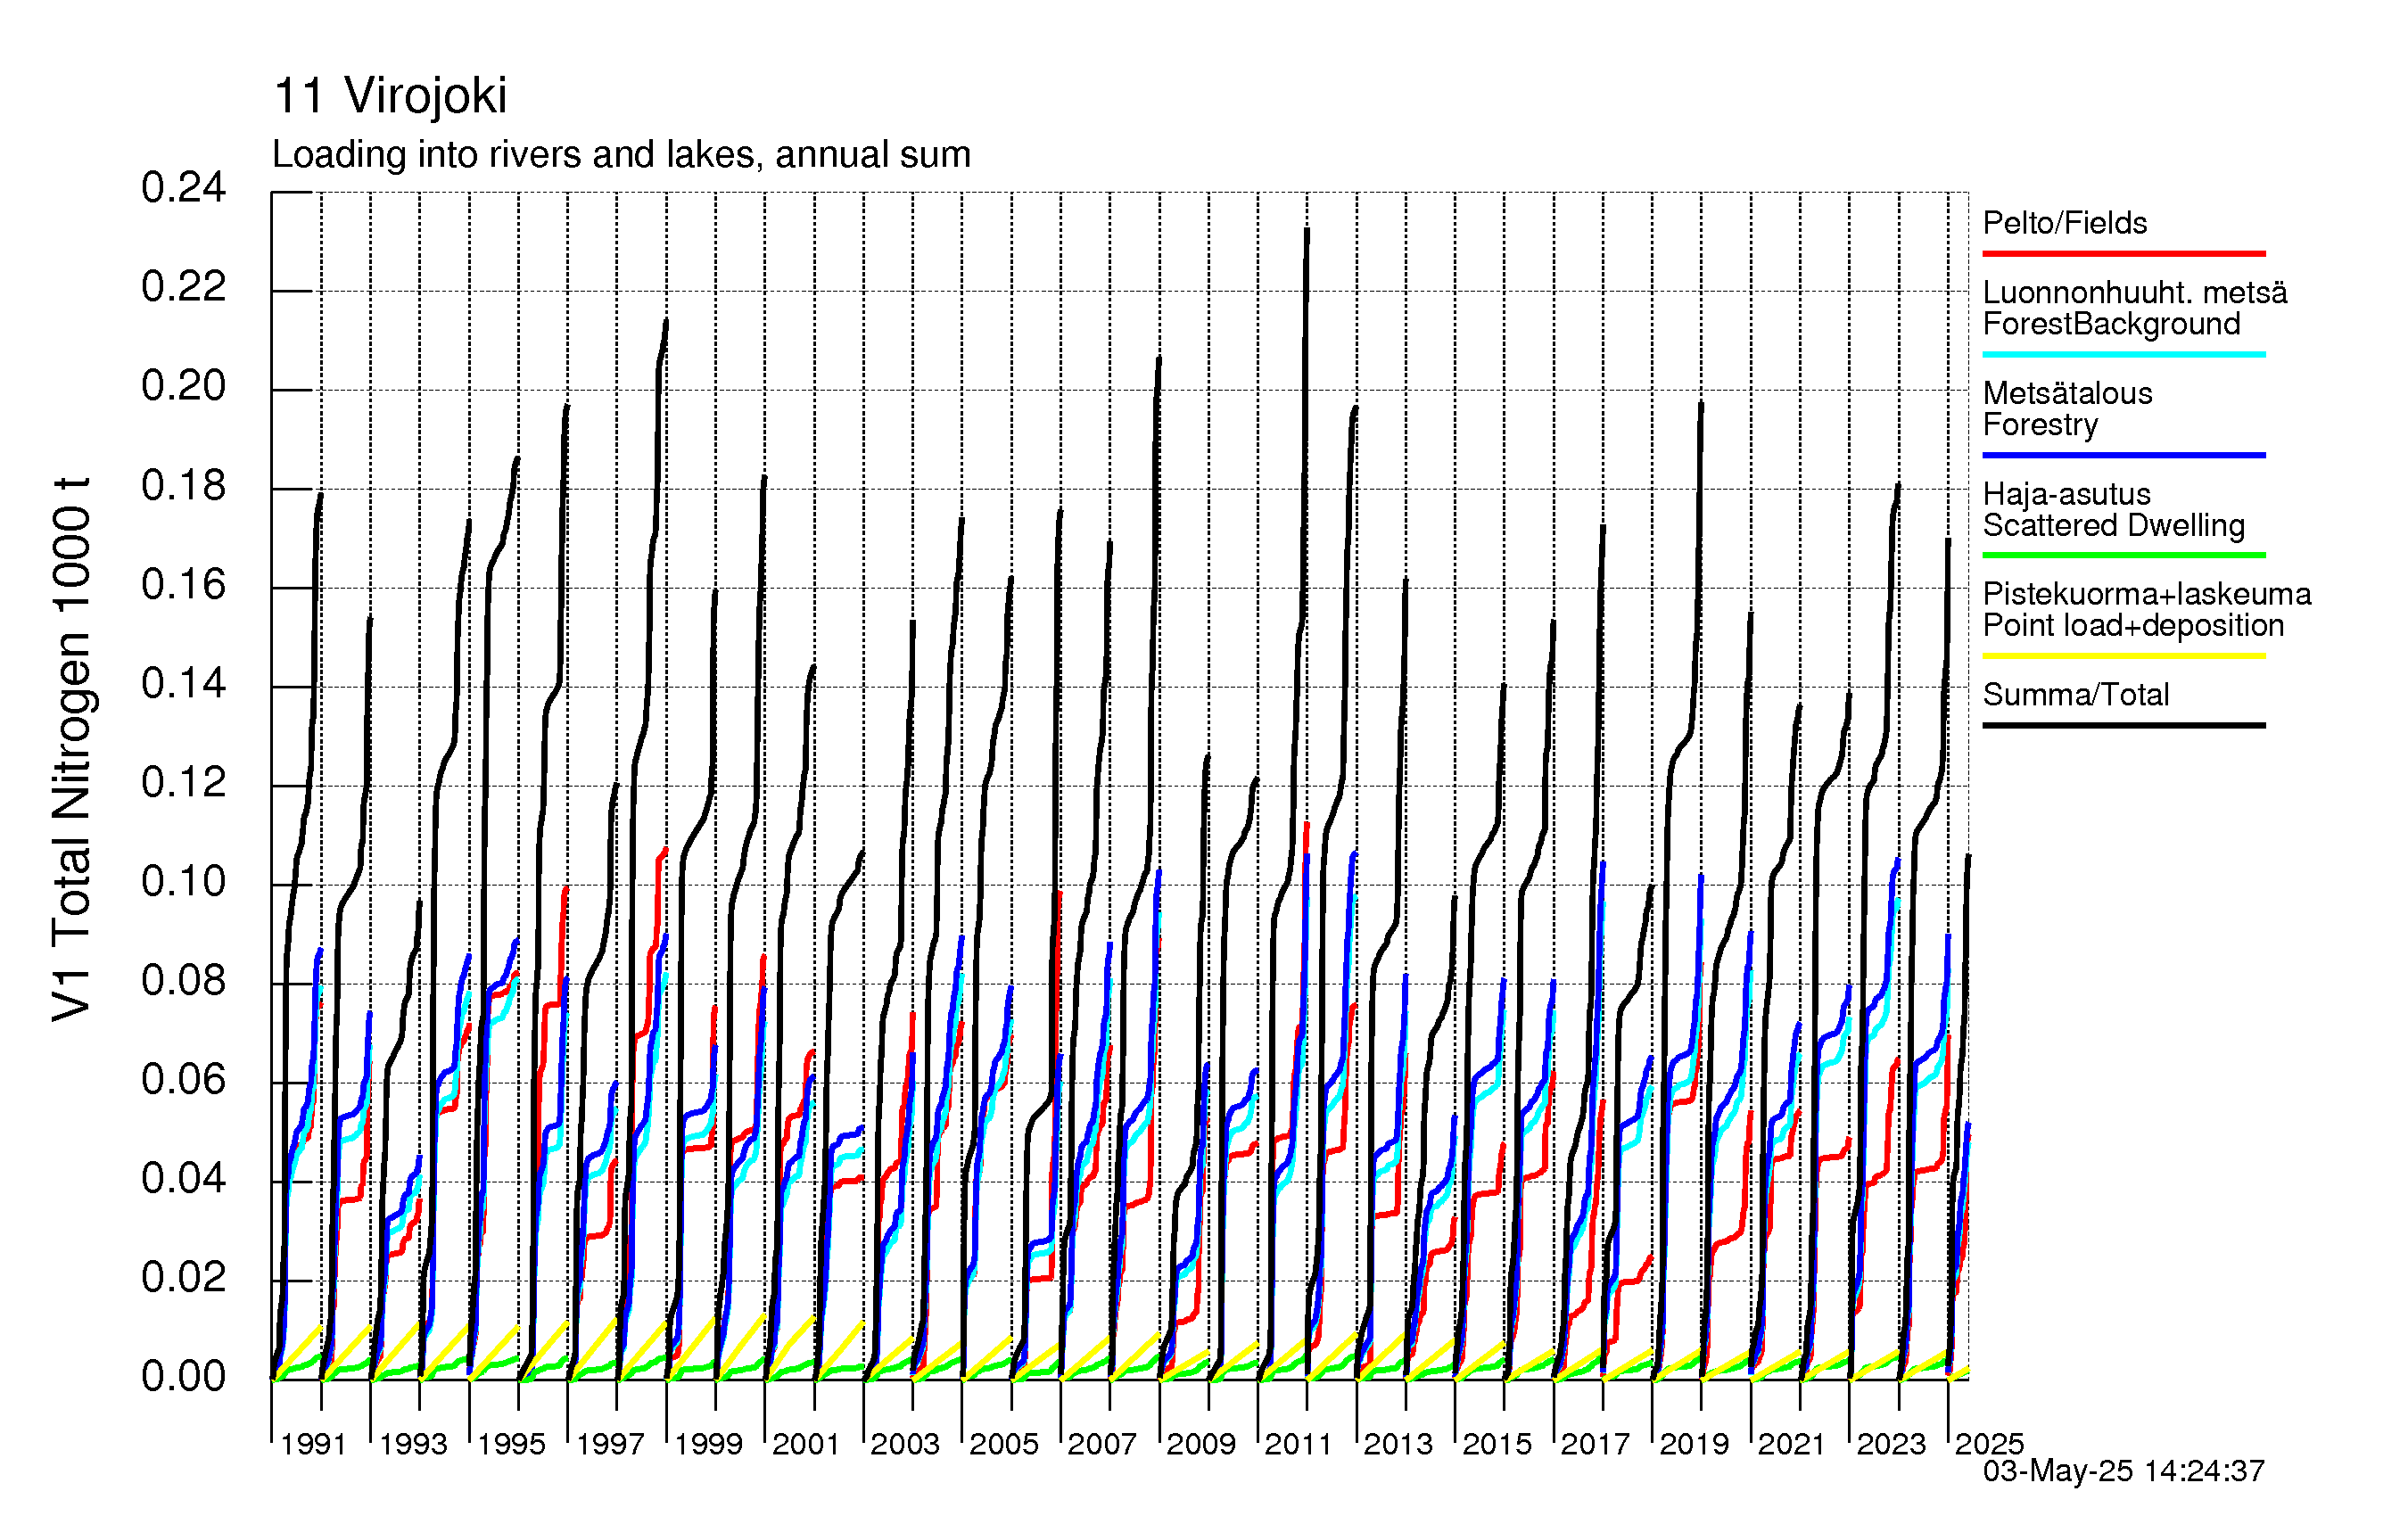The width and height of the screenshot is (2408, 1516).
Task: Click the y-axis label 'V1 Total Nitrogen 1000 t'
Action: coord(72,748)
